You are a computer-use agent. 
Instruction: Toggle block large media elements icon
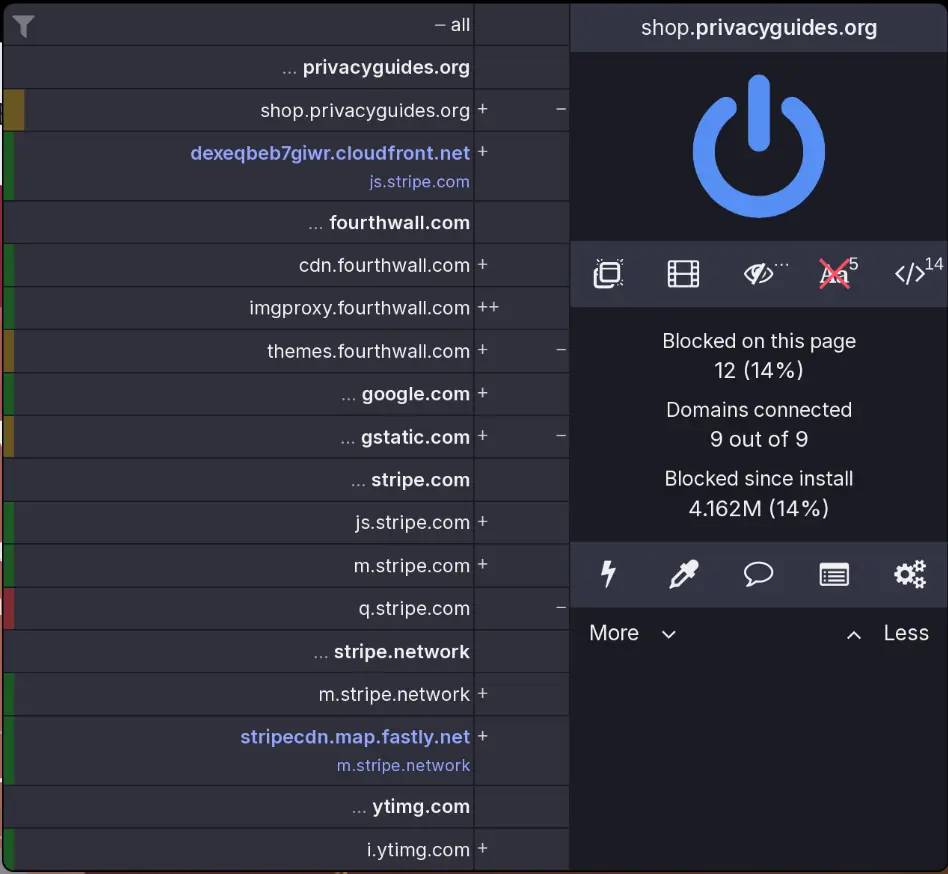pyautogui.click(x=683, y=274)
